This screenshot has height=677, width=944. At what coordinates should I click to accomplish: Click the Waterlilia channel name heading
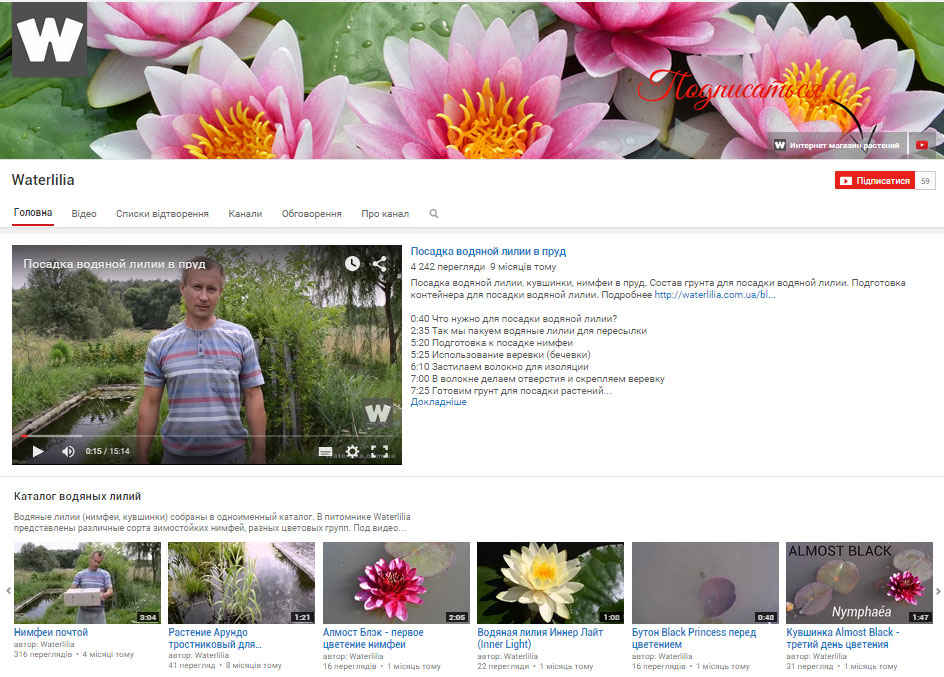(x=43, y=180)
